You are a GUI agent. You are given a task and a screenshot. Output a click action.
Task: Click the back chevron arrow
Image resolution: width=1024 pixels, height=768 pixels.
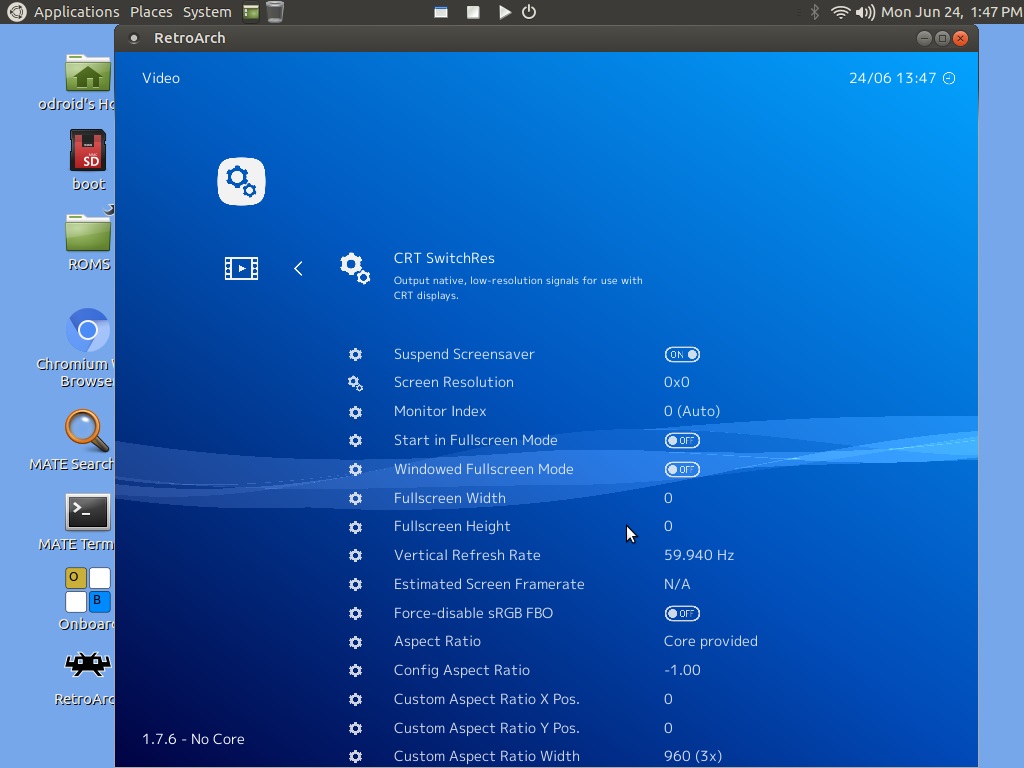pos(298,268)
